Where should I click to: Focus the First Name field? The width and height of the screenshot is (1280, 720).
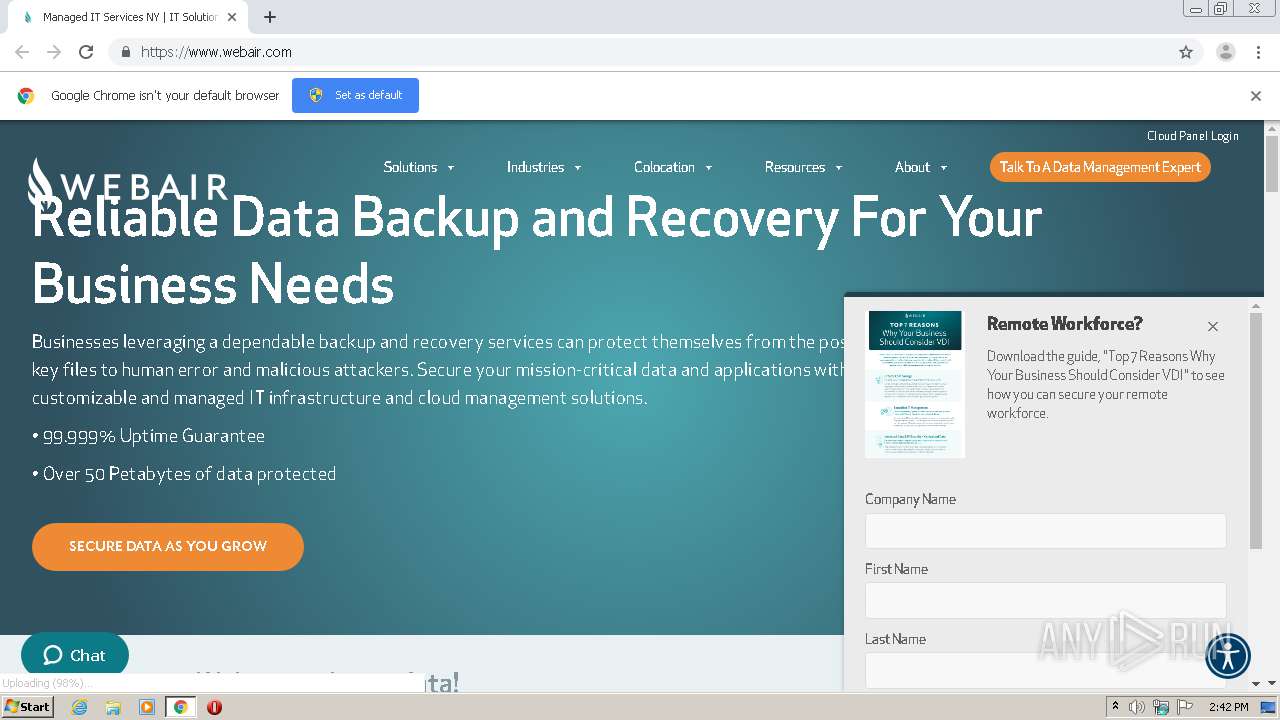1045,601
